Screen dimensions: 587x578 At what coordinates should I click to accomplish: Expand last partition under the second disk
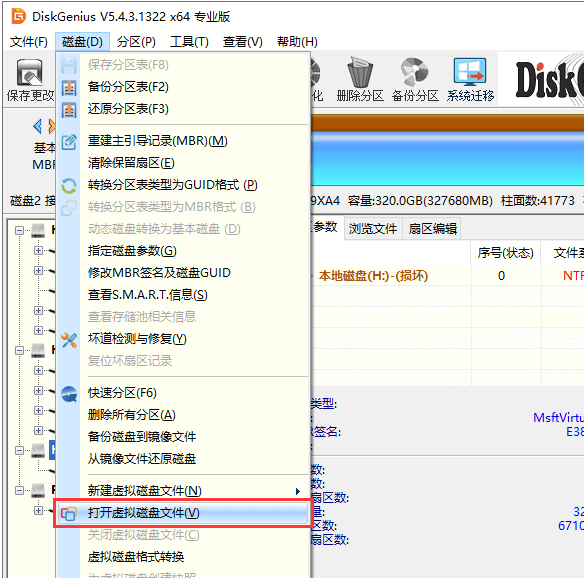39,430
